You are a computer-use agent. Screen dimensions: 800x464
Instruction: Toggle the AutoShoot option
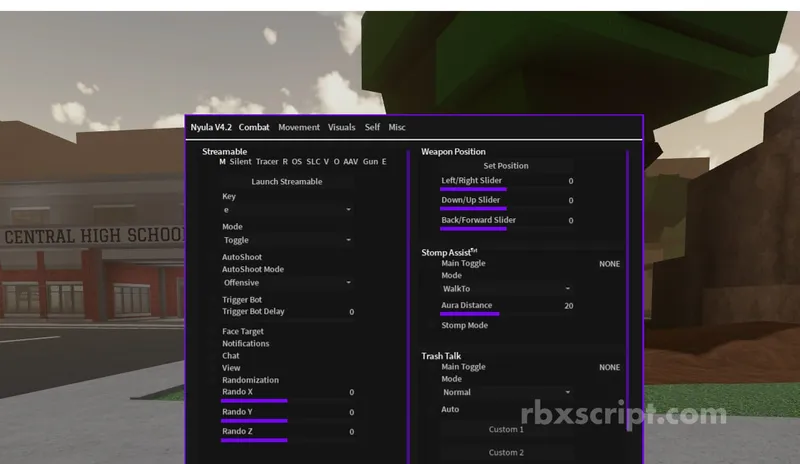(x=241, y=257)
